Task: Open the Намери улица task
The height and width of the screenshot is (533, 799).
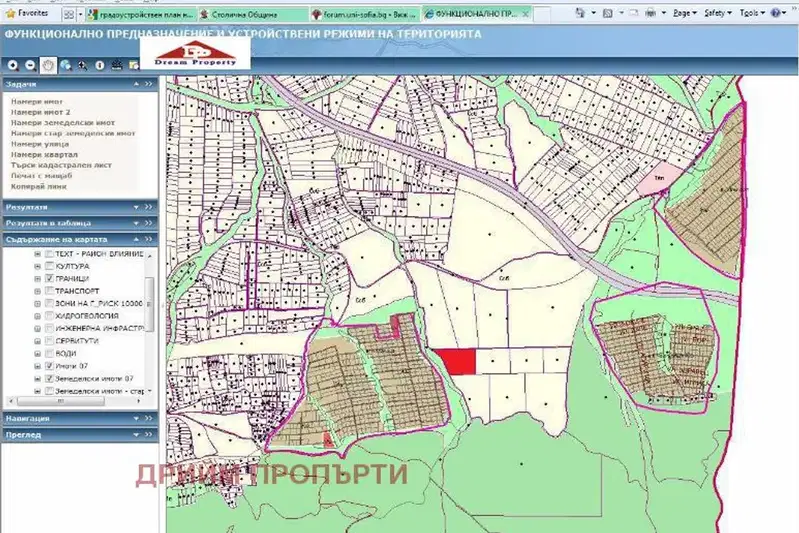Action: pos(40,144)
